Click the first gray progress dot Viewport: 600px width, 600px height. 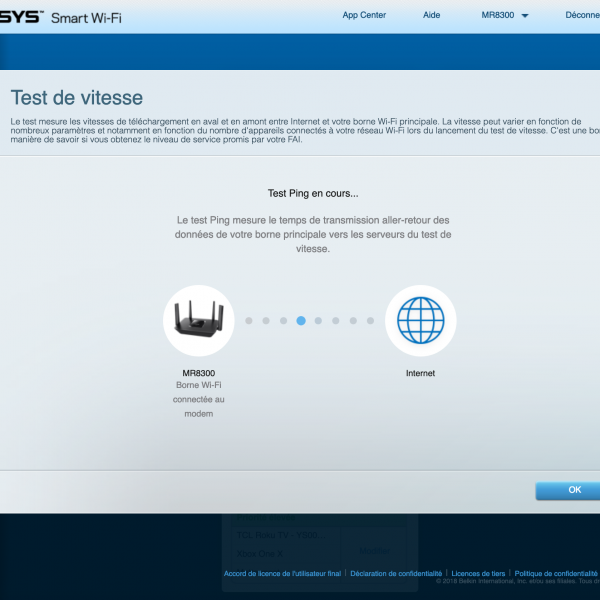[x=249, y=321]
